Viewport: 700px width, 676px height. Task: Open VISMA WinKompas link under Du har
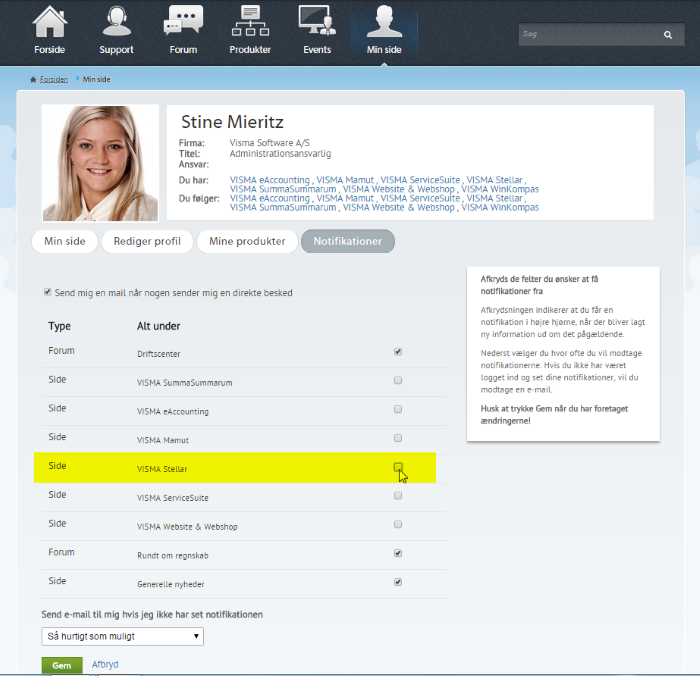coord(500,189)
